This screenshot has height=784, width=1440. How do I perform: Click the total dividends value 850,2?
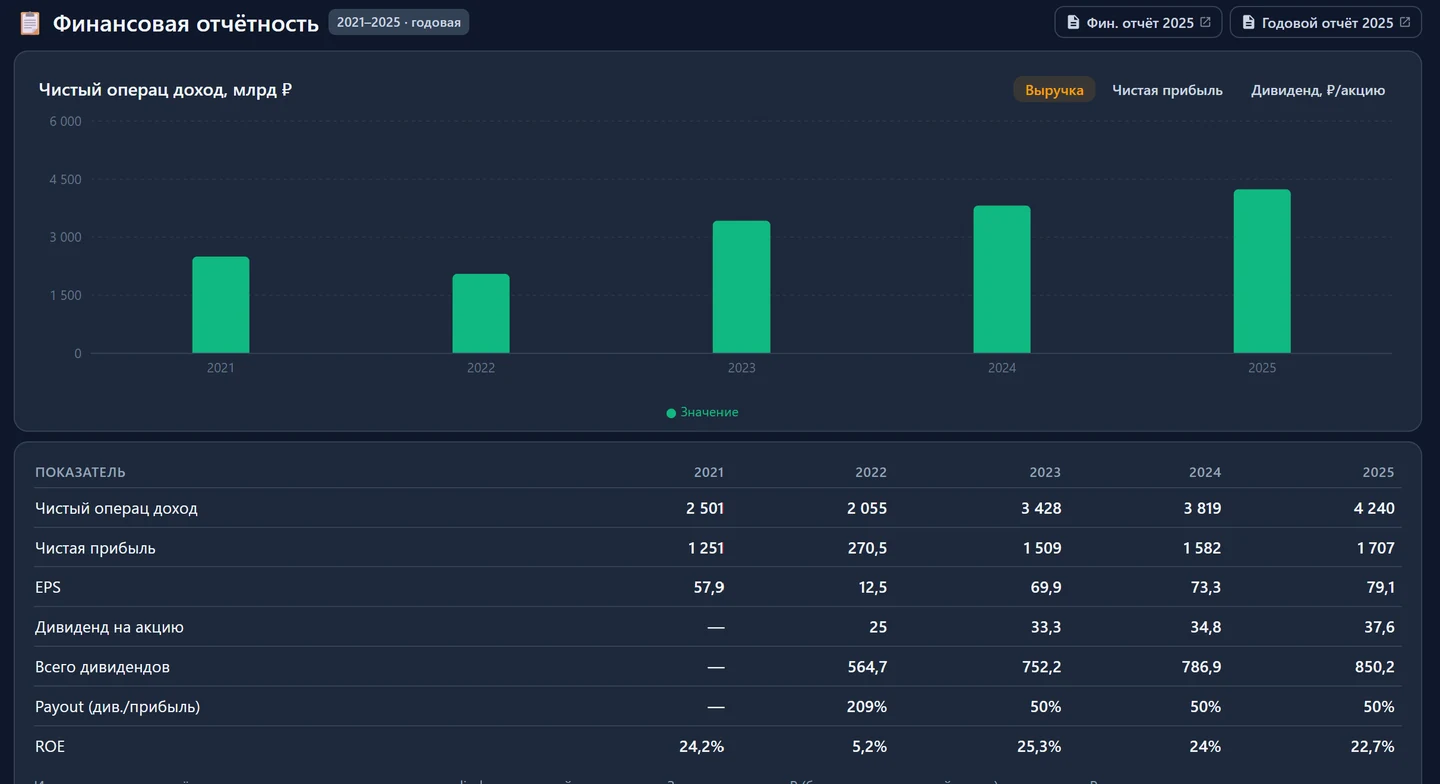click(1375, 667)
